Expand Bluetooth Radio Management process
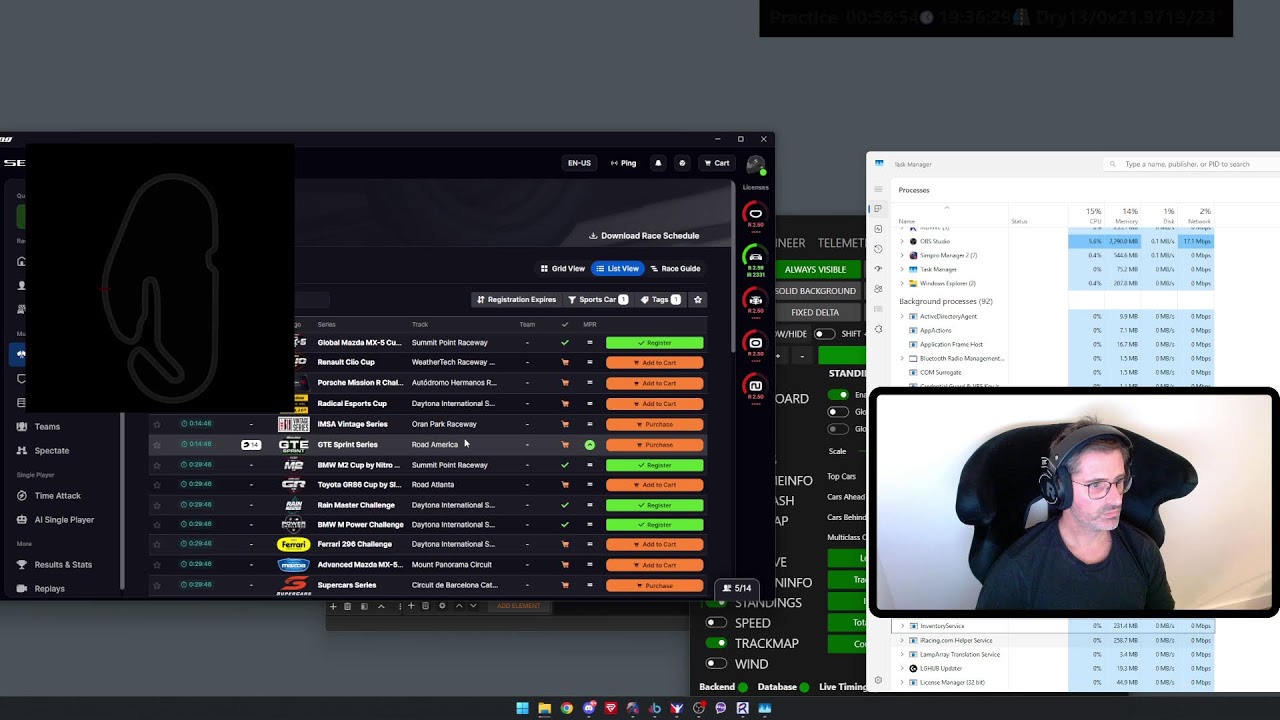The width and height of the screenshot is (1280, 720). (902, 358)
